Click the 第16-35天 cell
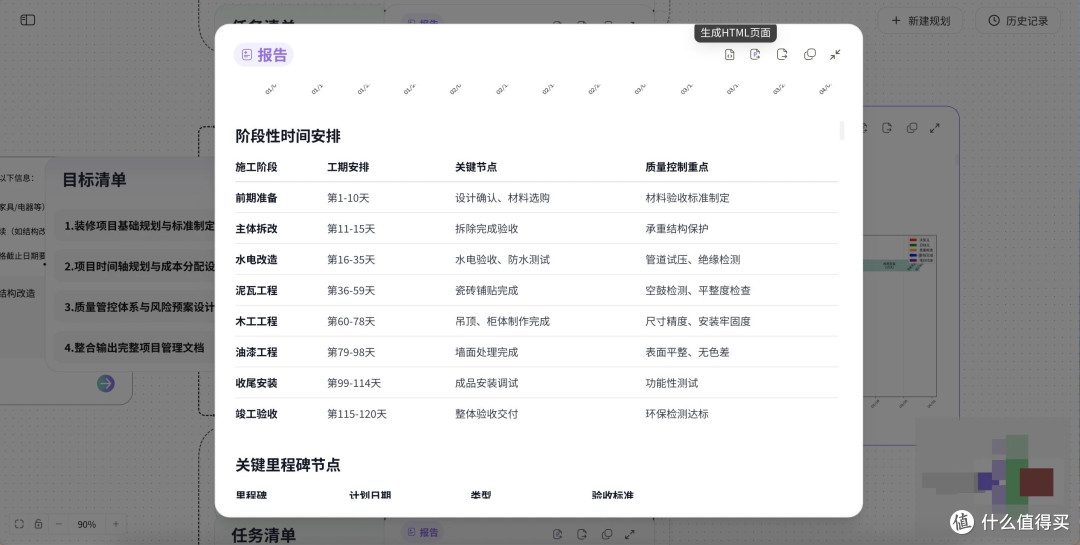 (351, 259)
